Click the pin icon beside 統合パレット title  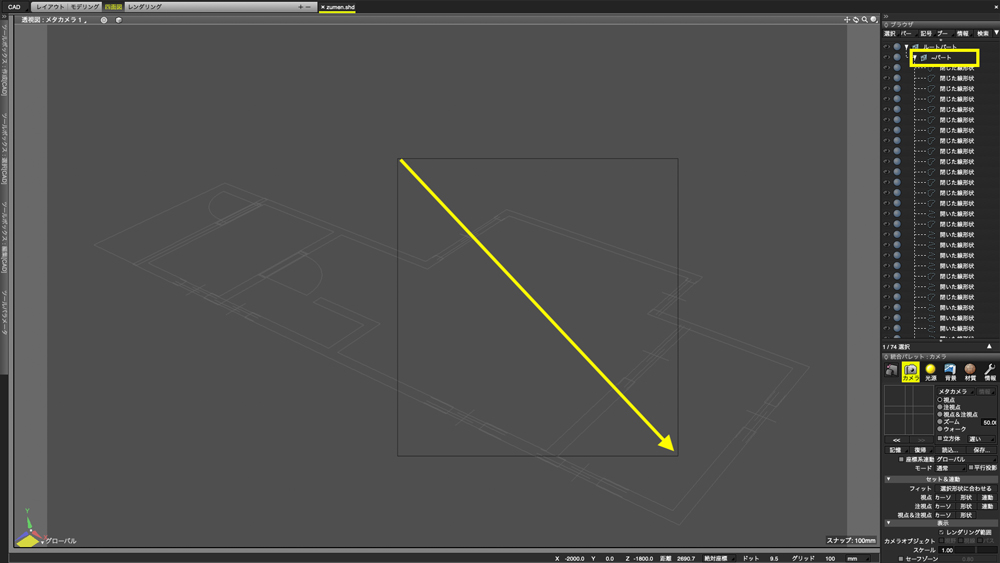tap(886, 356)
